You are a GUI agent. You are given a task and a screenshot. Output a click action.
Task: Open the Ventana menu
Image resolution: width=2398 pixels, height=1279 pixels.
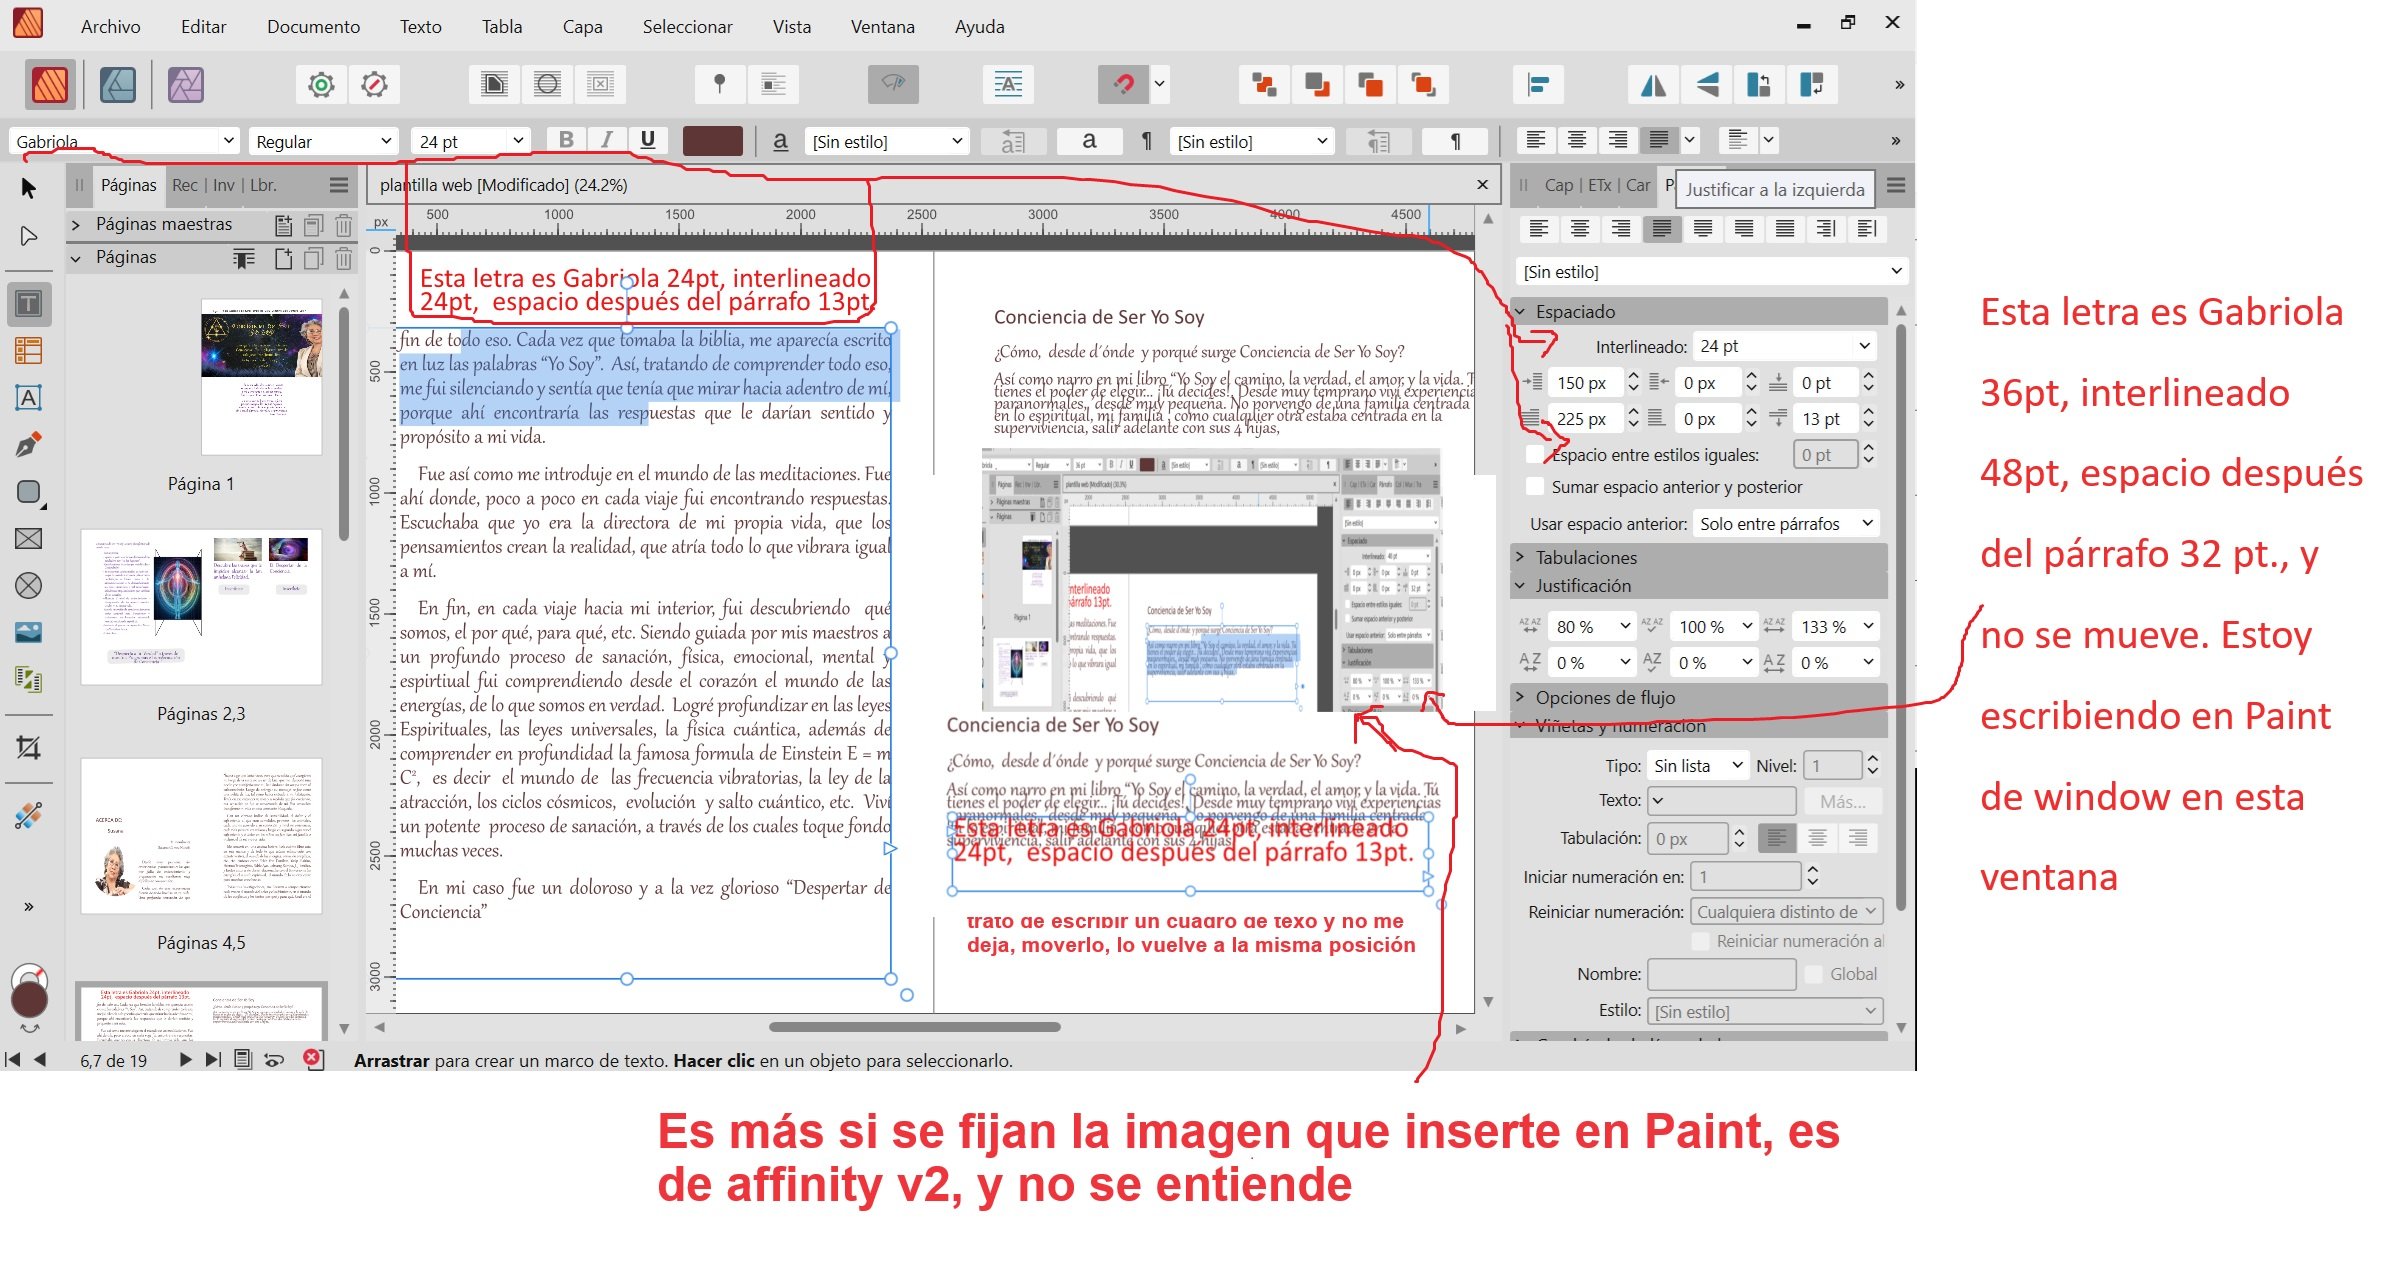(882, 27)
